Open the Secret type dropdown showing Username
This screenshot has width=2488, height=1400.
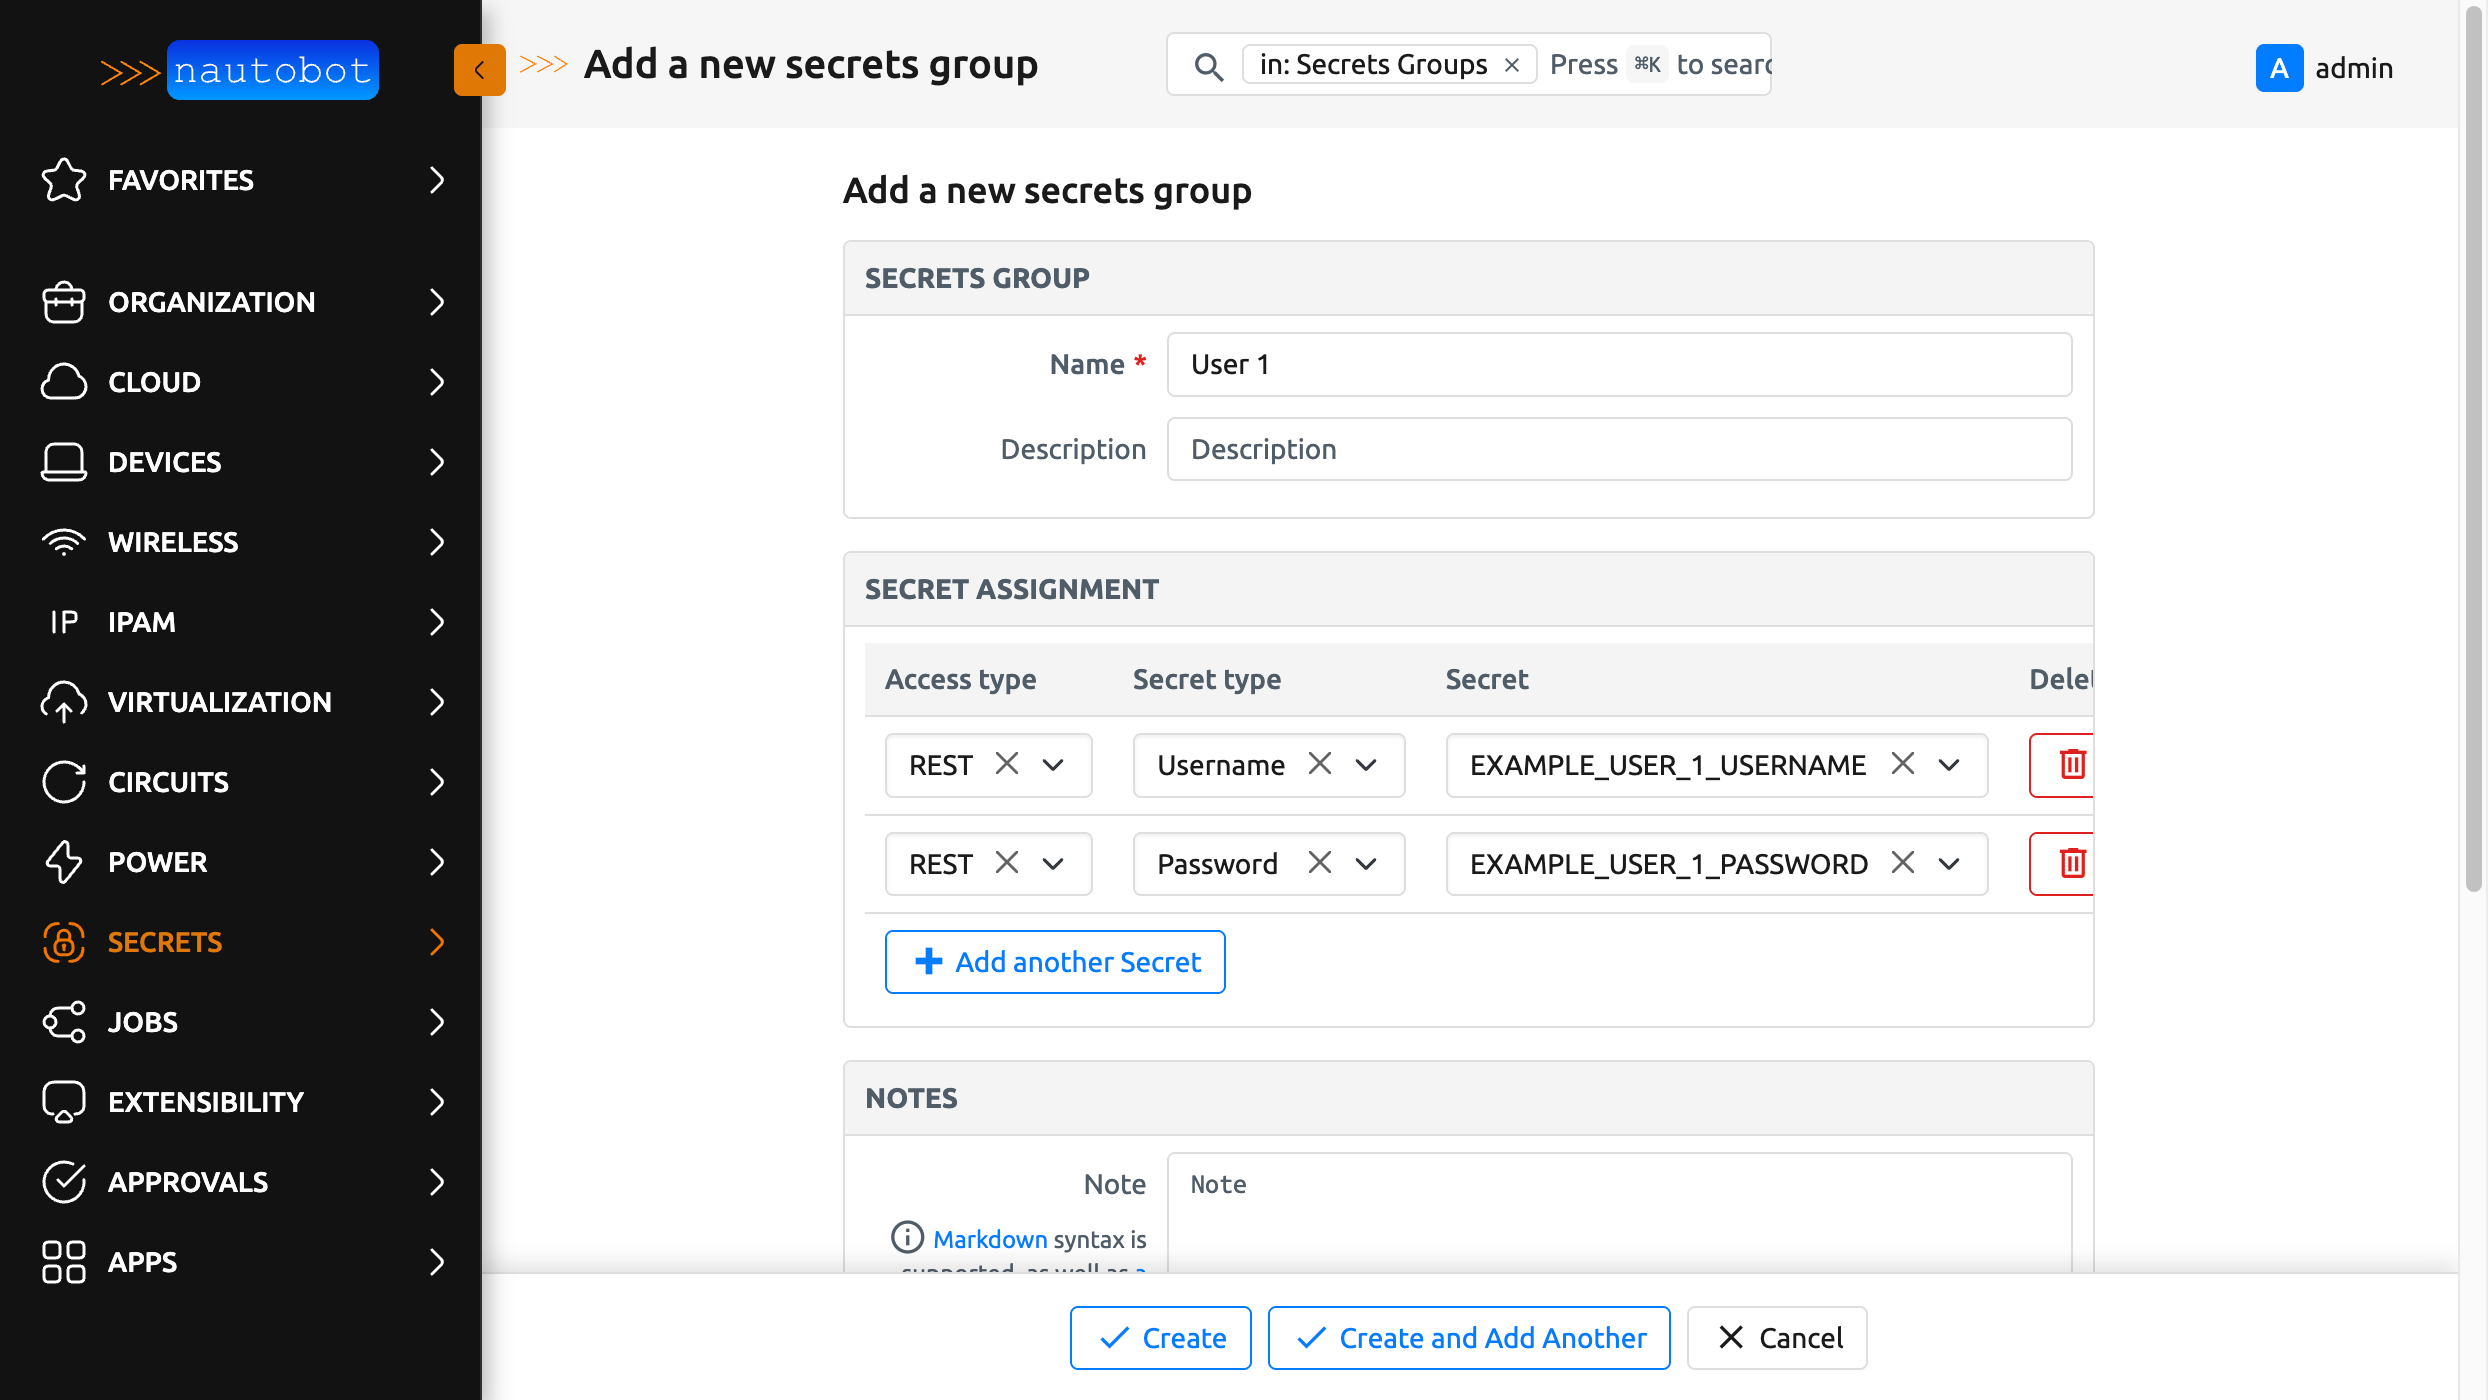coord(1367,765)
